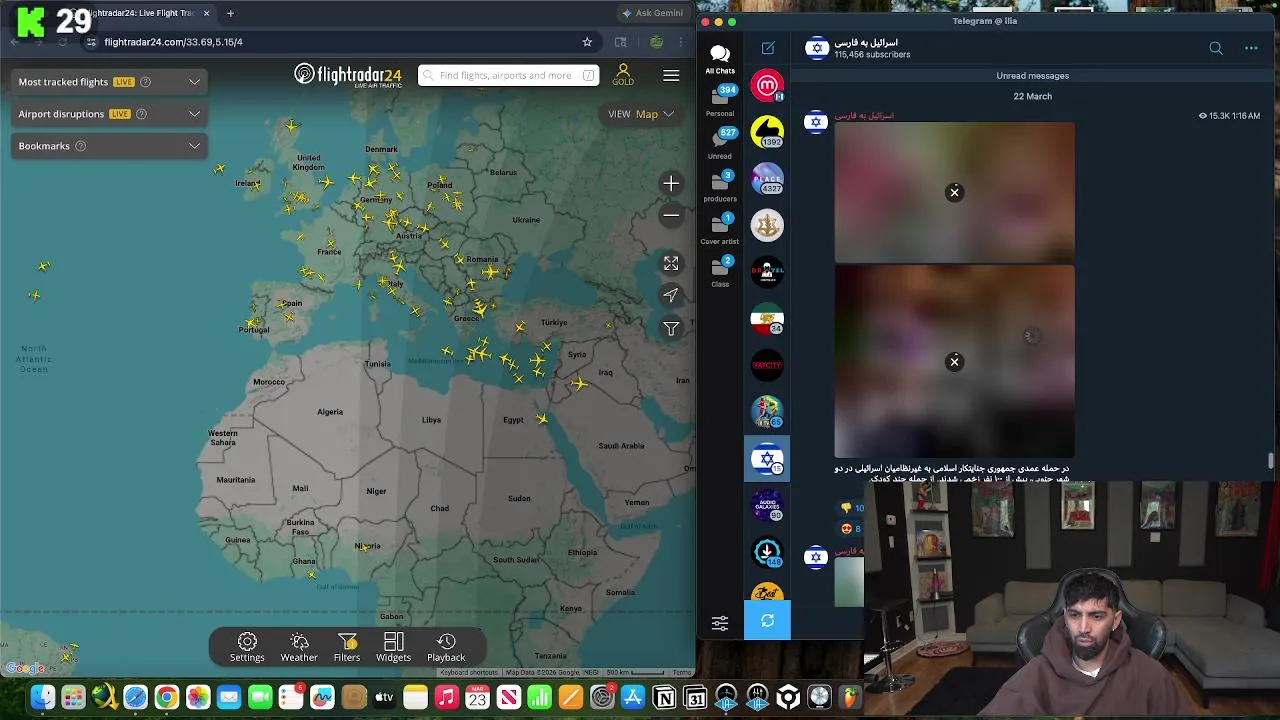Zoom out the Flightradar24 map
The width and height of the screenshot is (1280, 720).
(671, 215)
